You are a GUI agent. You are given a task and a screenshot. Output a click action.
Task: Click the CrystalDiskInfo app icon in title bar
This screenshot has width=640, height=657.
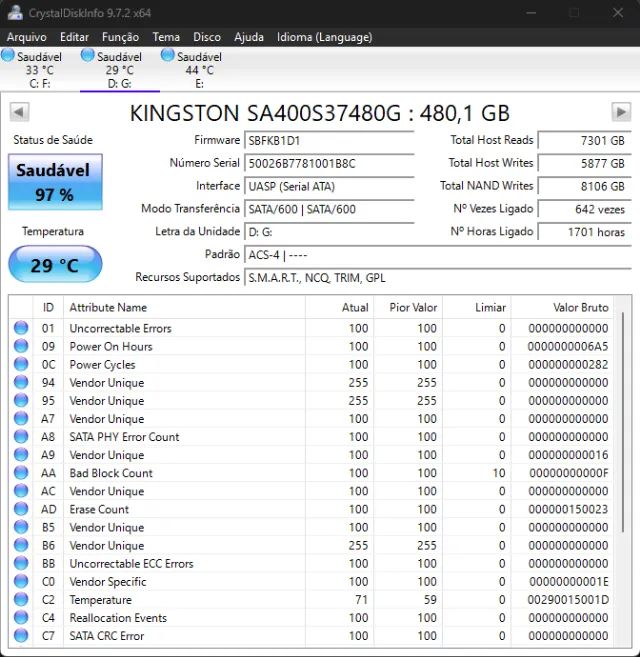[x=16, y=13]
